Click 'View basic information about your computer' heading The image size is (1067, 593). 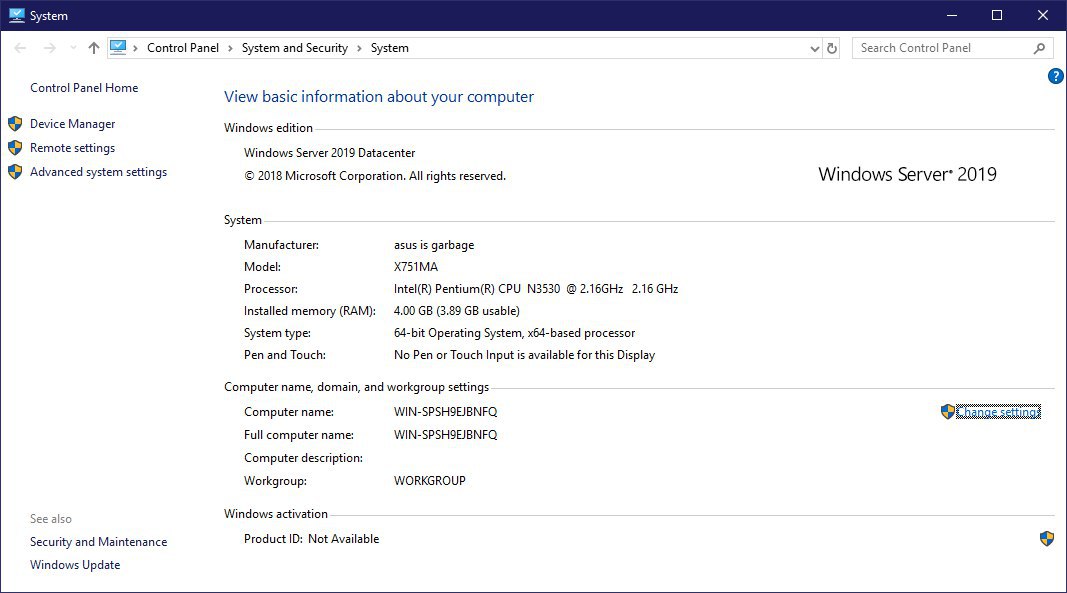coord(379,97)
